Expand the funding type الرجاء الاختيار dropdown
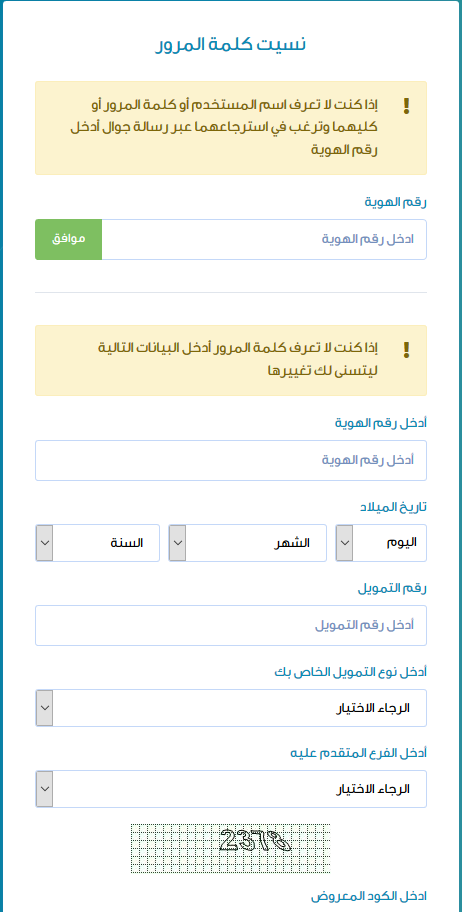This screenshot has height=912, width=462. (x=231, y=708)
